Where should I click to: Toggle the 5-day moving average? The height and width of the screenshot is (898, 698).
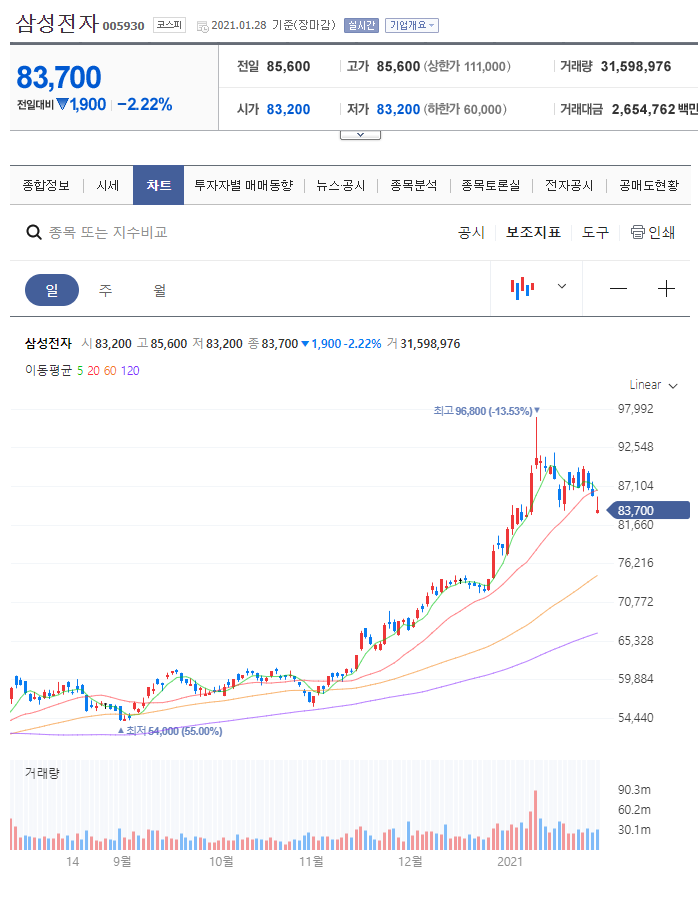click(80, 371)
